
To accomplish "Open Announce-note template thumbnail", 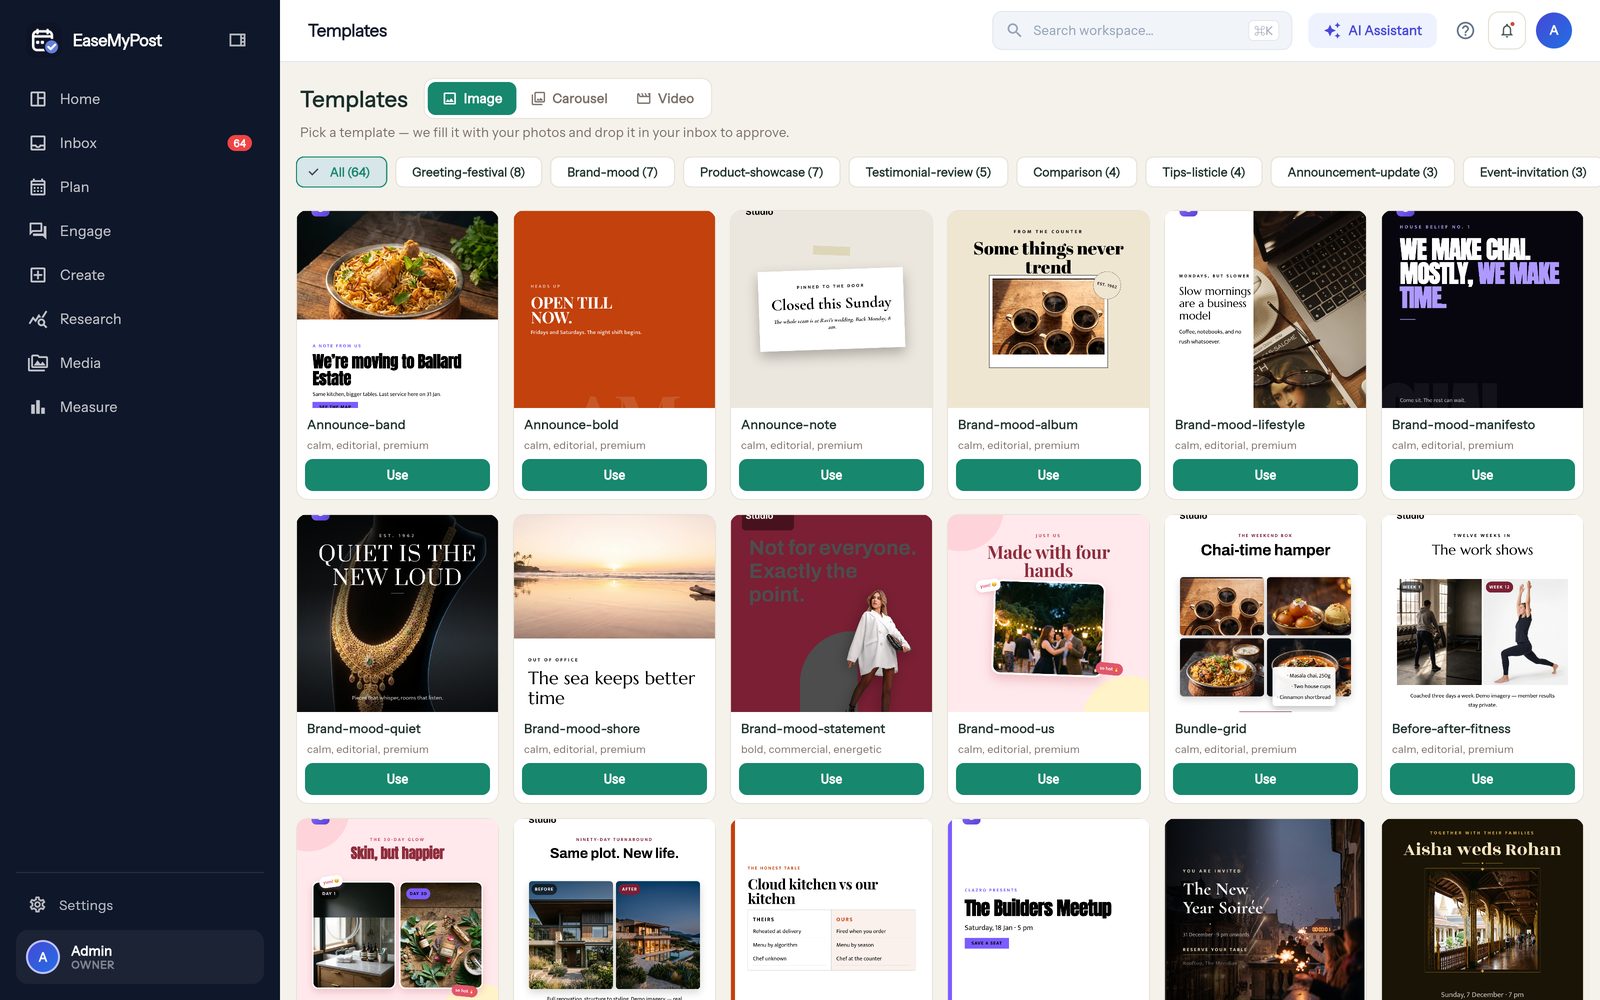I will click(x=831, y=309).
